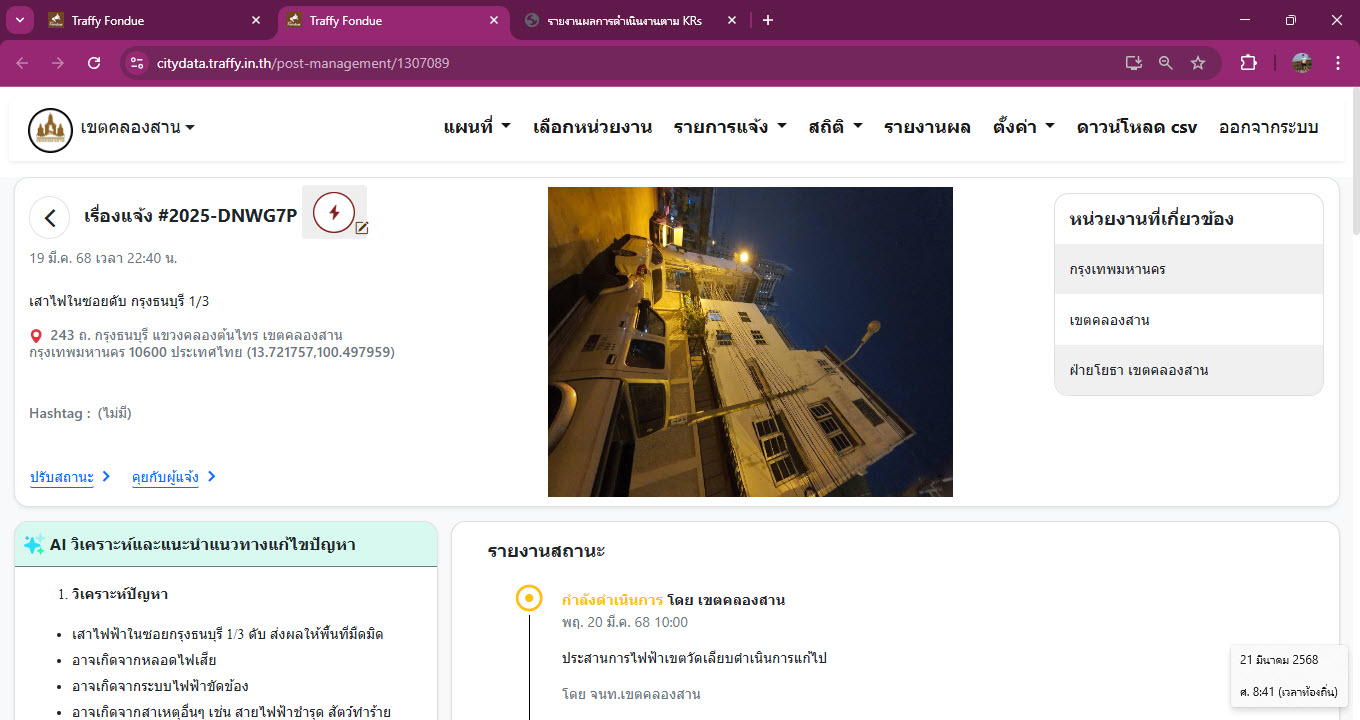
Task: Open a new browser tab
Action: [768, 20]
